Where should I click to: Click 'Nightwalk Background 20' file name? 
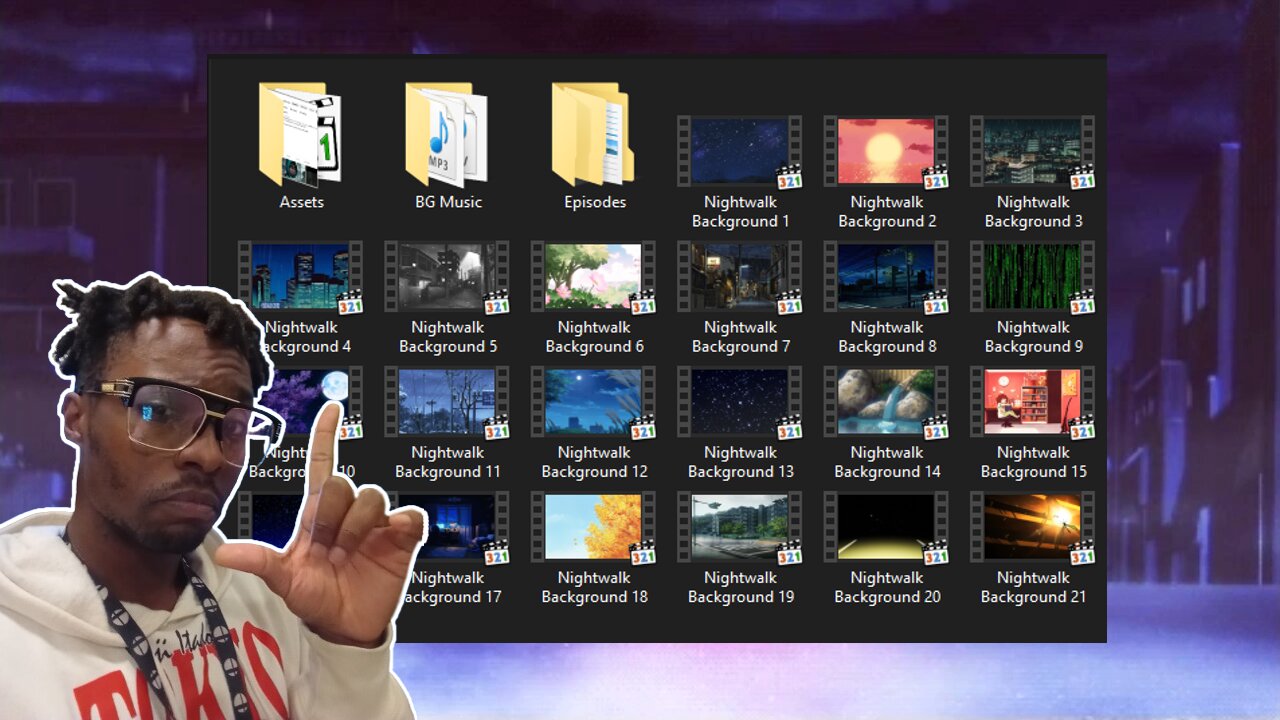(x=887, y=587)
